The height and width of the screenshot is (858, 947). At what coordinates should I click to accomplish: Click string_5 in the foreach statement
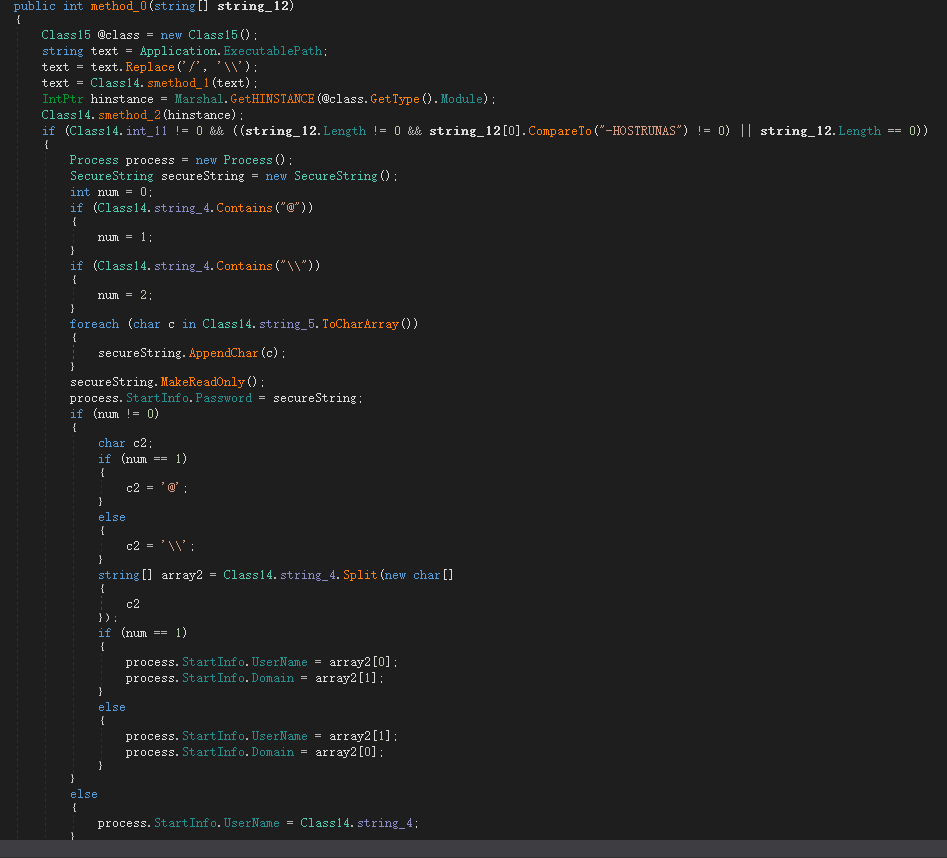pyautogui.click(x=285, y=324)
